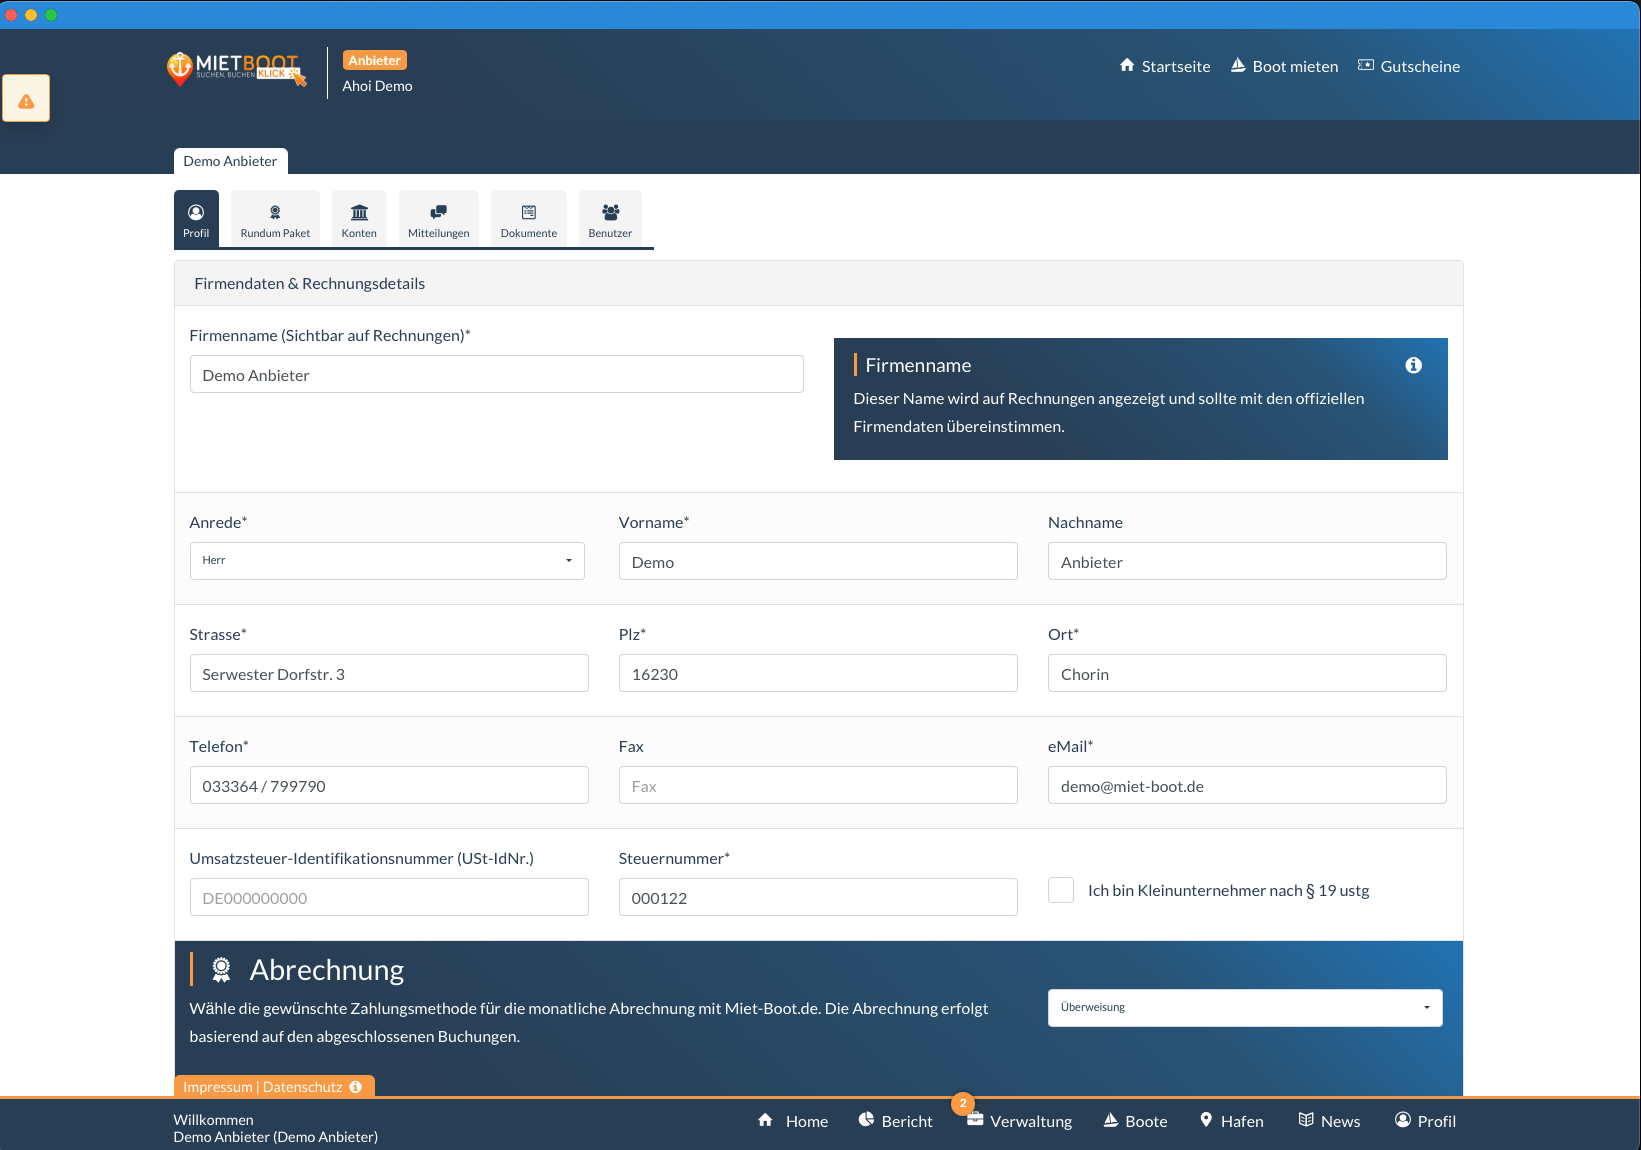Click the orange warning triangle icon
The width and height of the screenshot is (1641, 1150).
(x=26, y=101)
